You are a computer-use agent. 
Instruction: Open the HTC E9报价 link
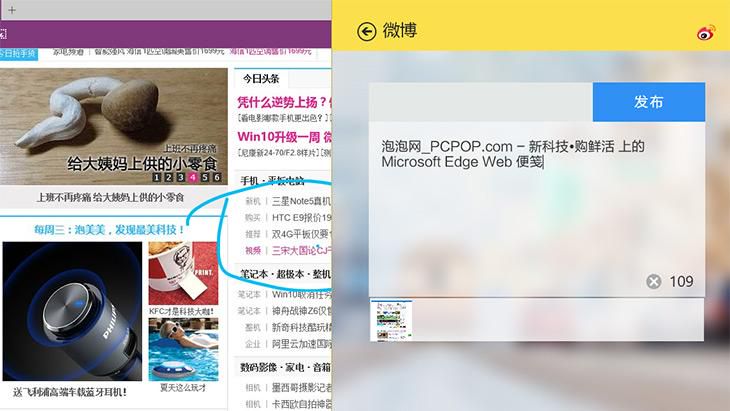(302, 217)
